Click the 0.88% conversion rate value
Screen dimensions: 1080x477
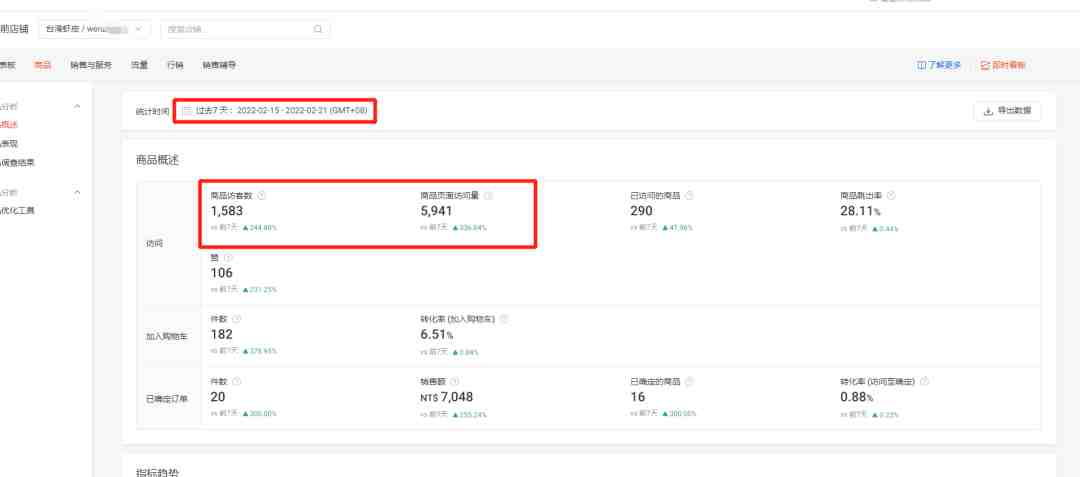click(857, 396)
